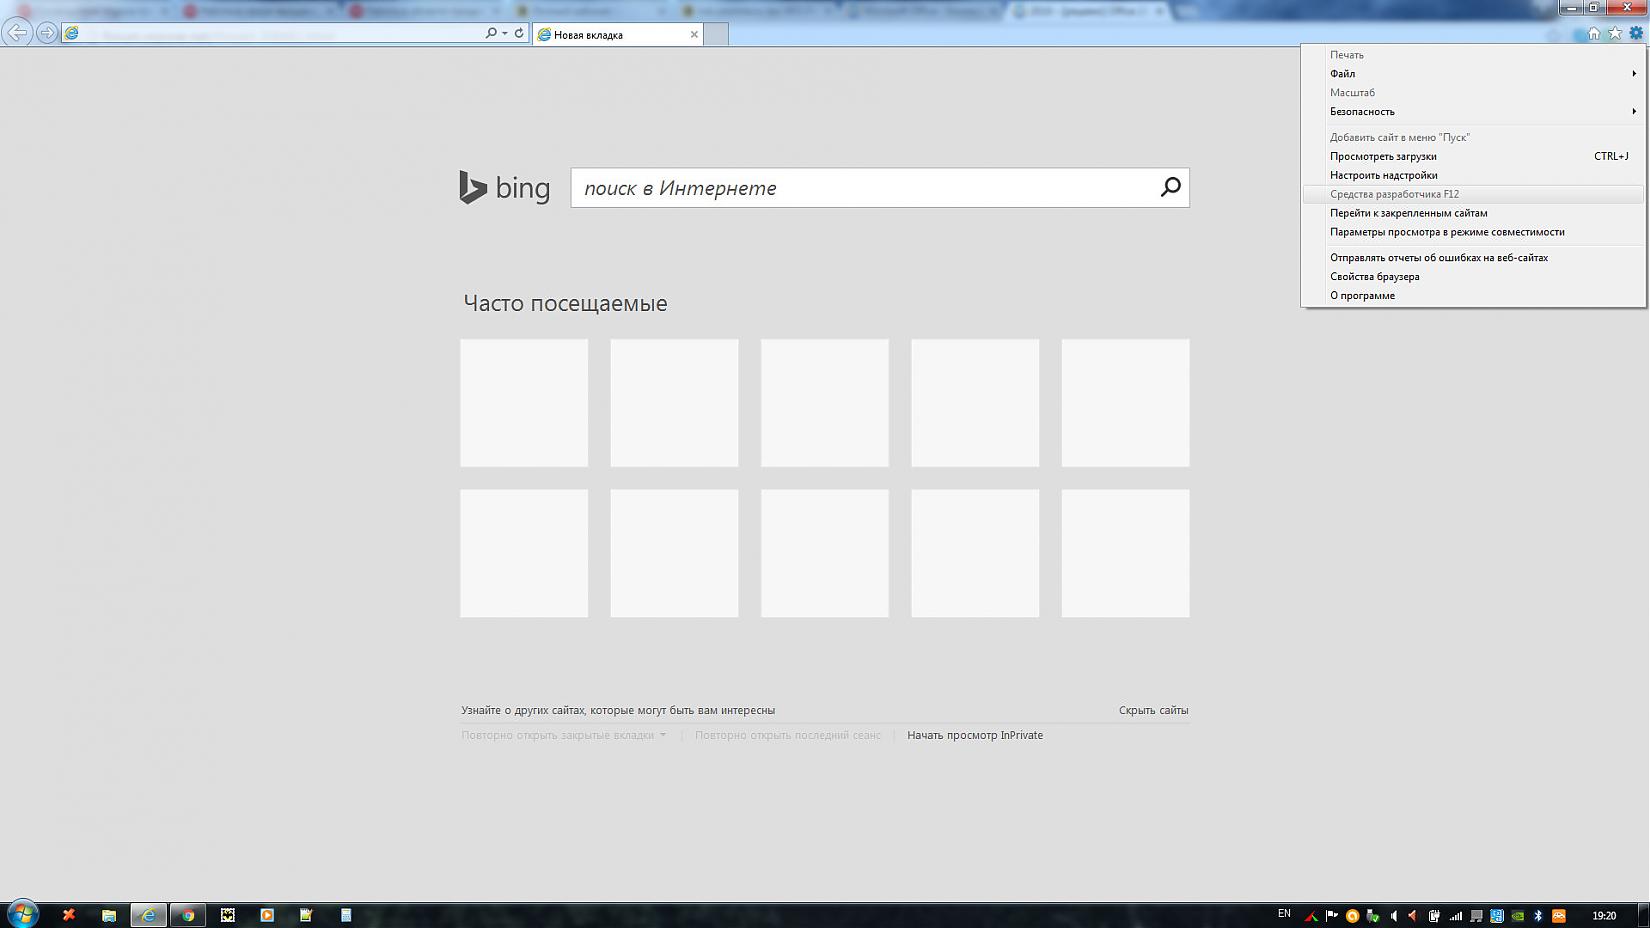The image size is (1650, 928).
Task: Choose "Перейти к закрепленным сайтам"
Action: click(1474, 213)
